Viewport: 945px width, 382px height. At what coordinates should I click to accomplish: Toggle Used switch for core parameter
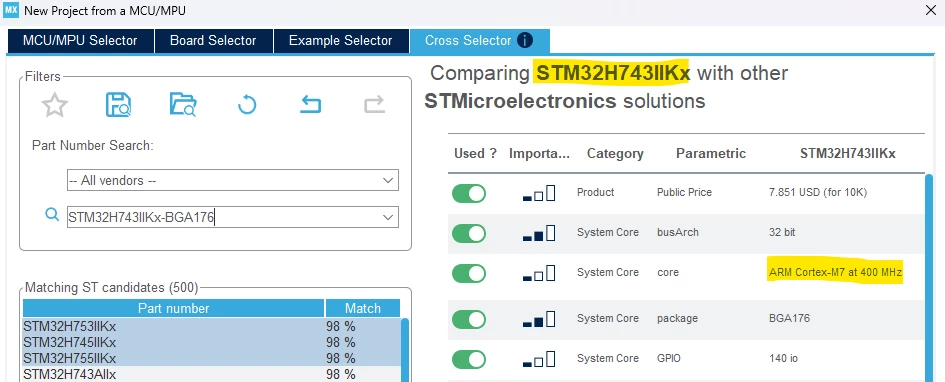pos(469,274)
